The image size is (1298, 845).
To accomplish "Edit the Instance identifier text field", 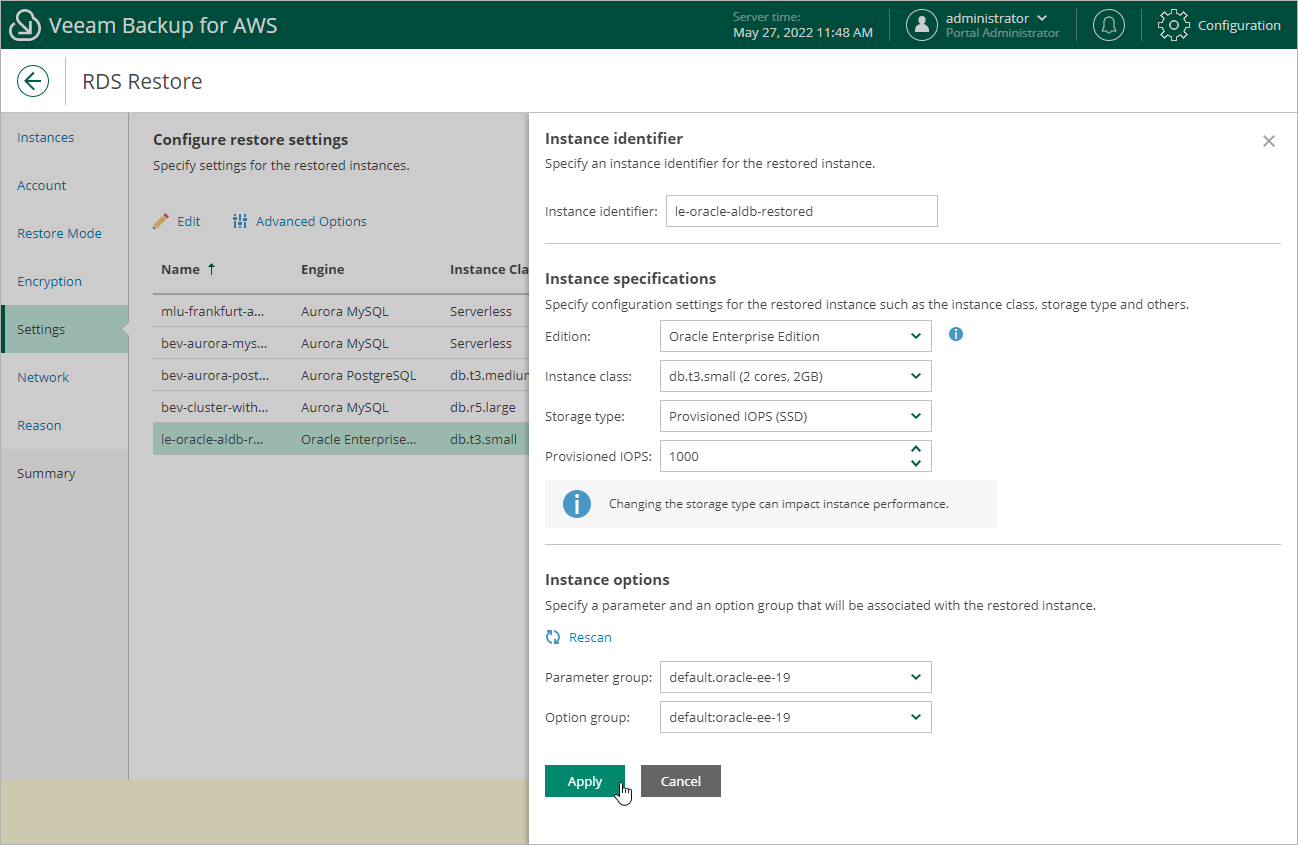I will 801,211.
